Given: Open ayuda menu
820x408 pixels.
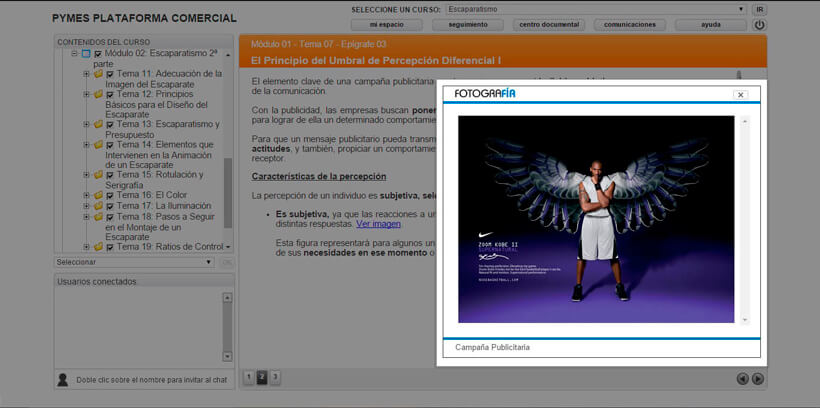Looking at the screenshot, I should click(x=711, y=25).
